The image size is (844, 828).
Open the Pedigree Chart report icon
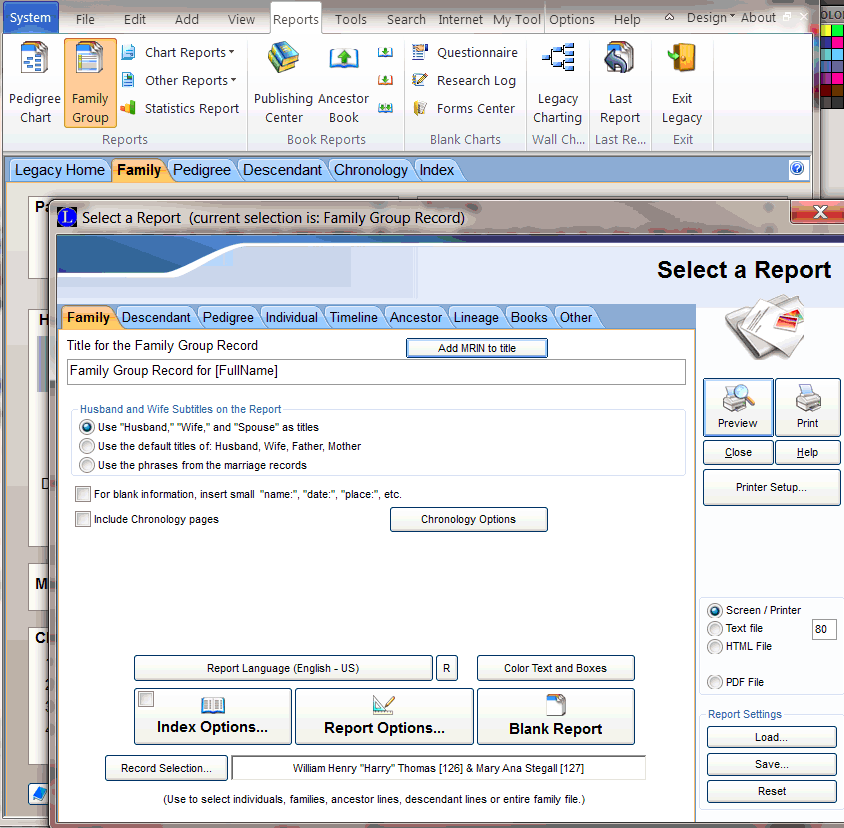click(x=34, y=58)
